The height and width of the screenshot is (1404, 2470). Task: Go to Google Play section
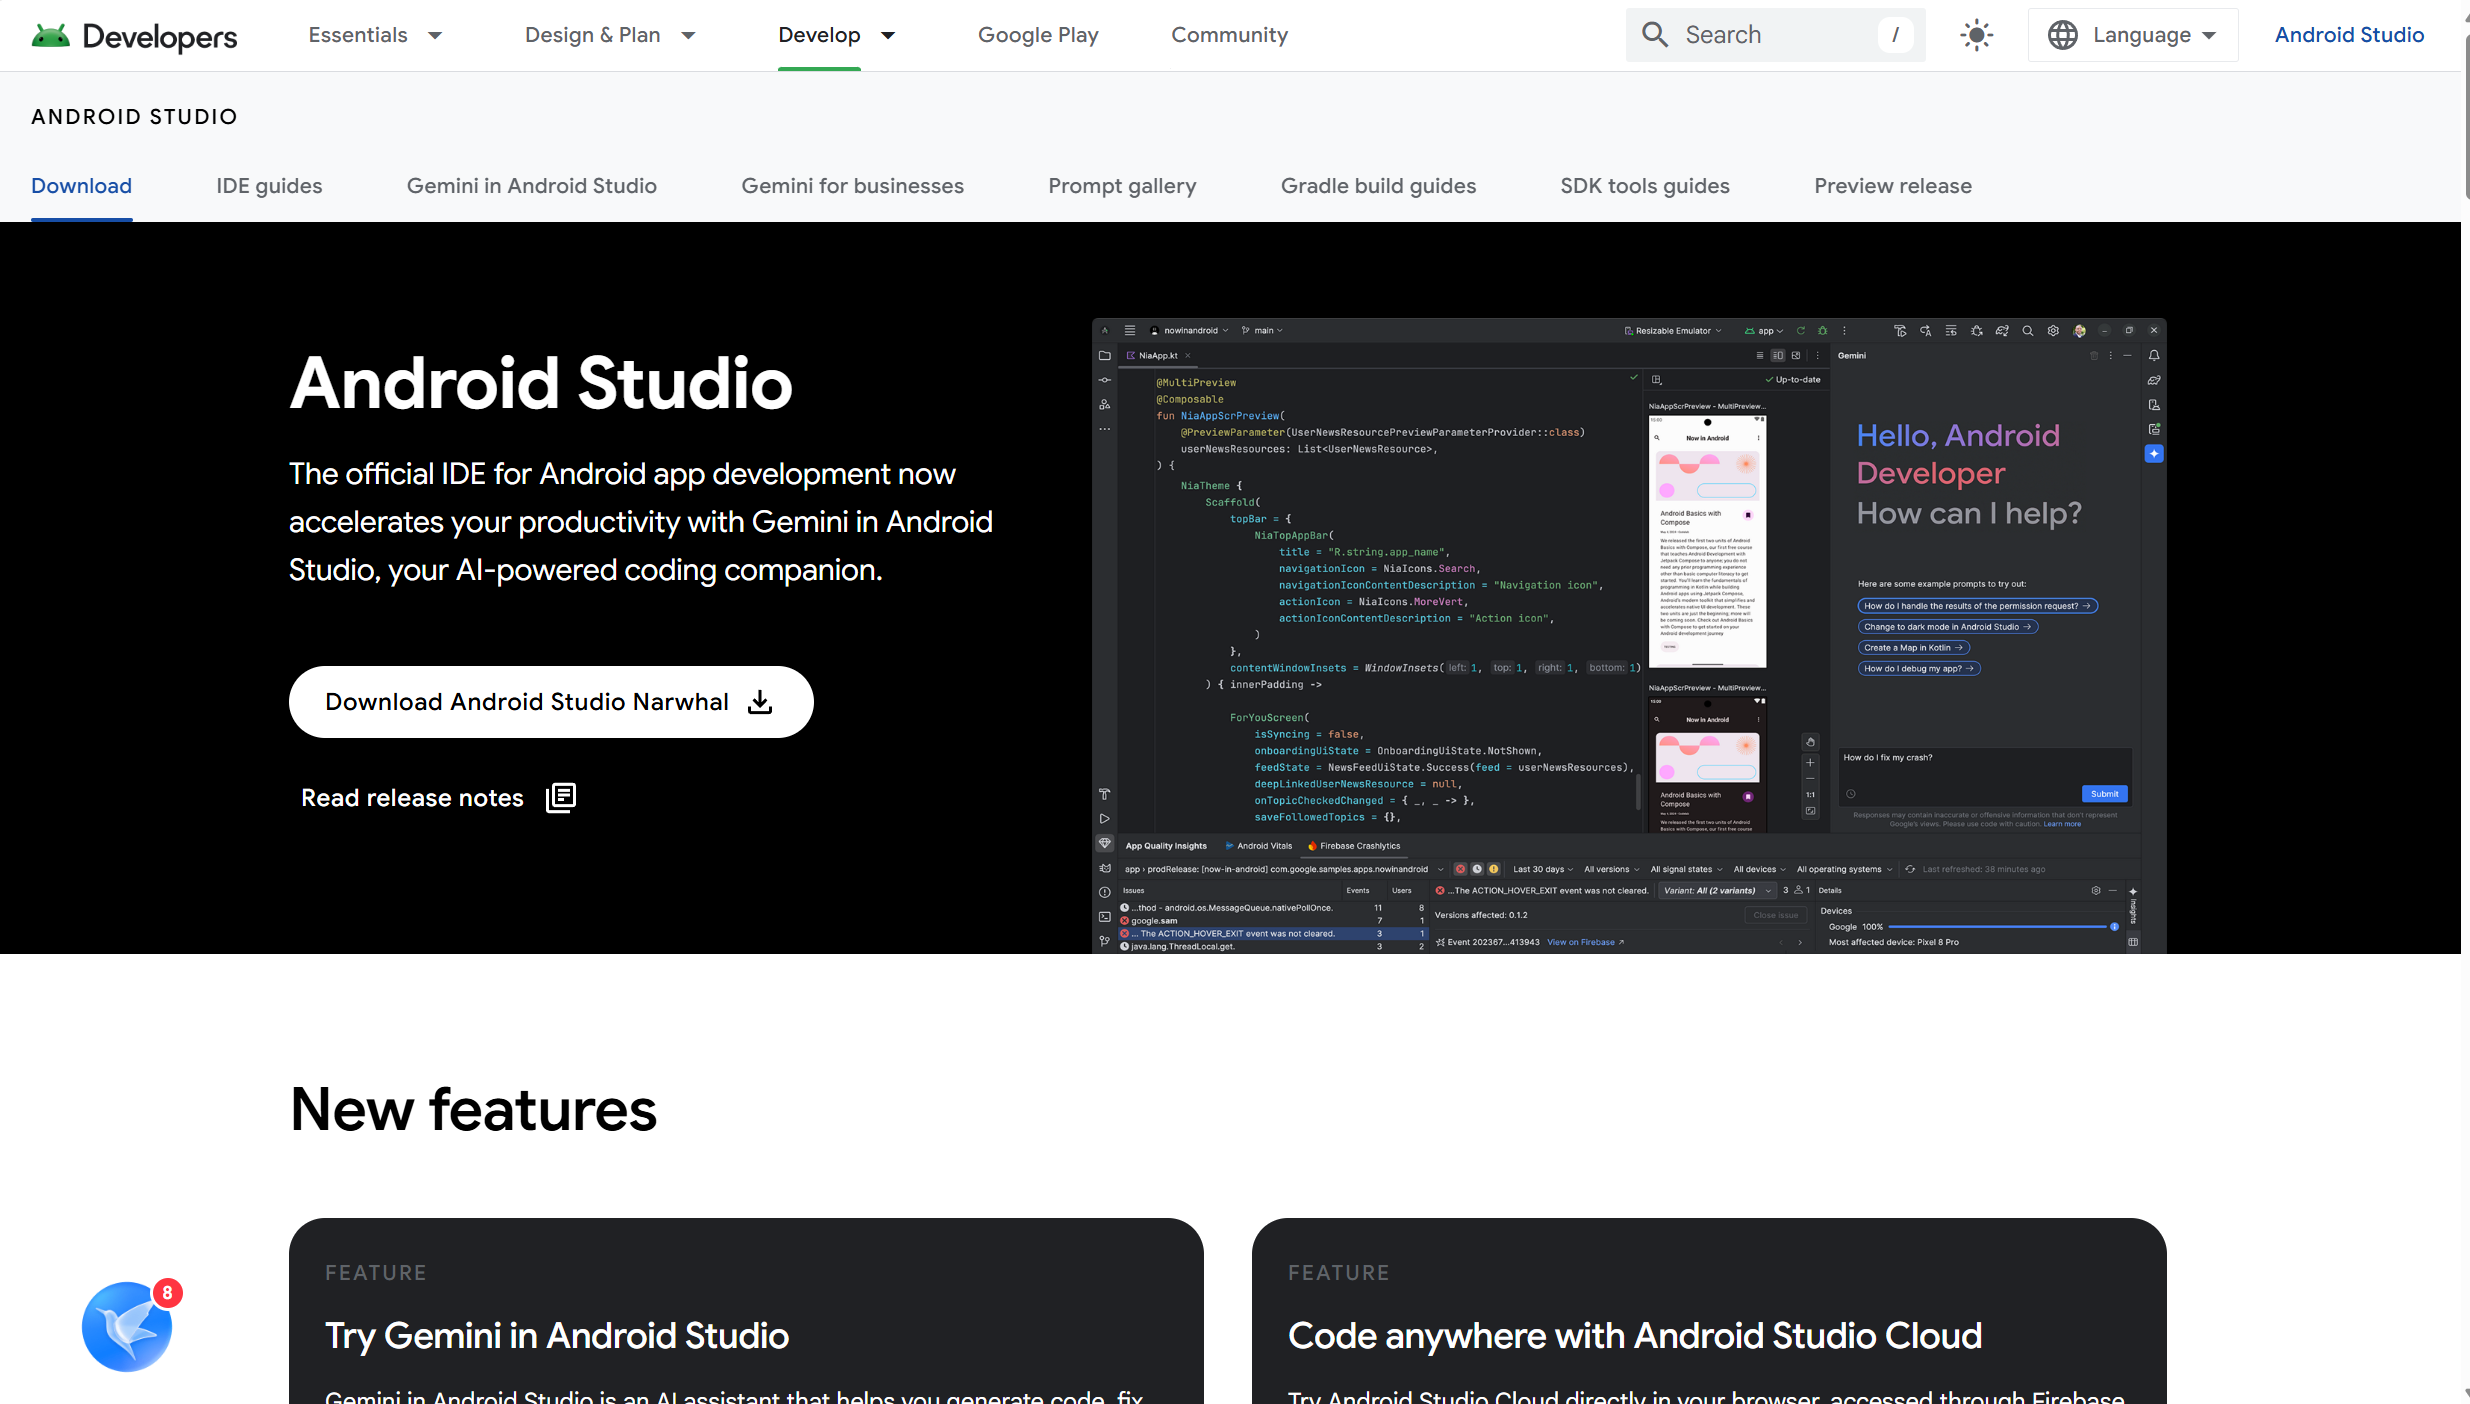[1038, 35]
